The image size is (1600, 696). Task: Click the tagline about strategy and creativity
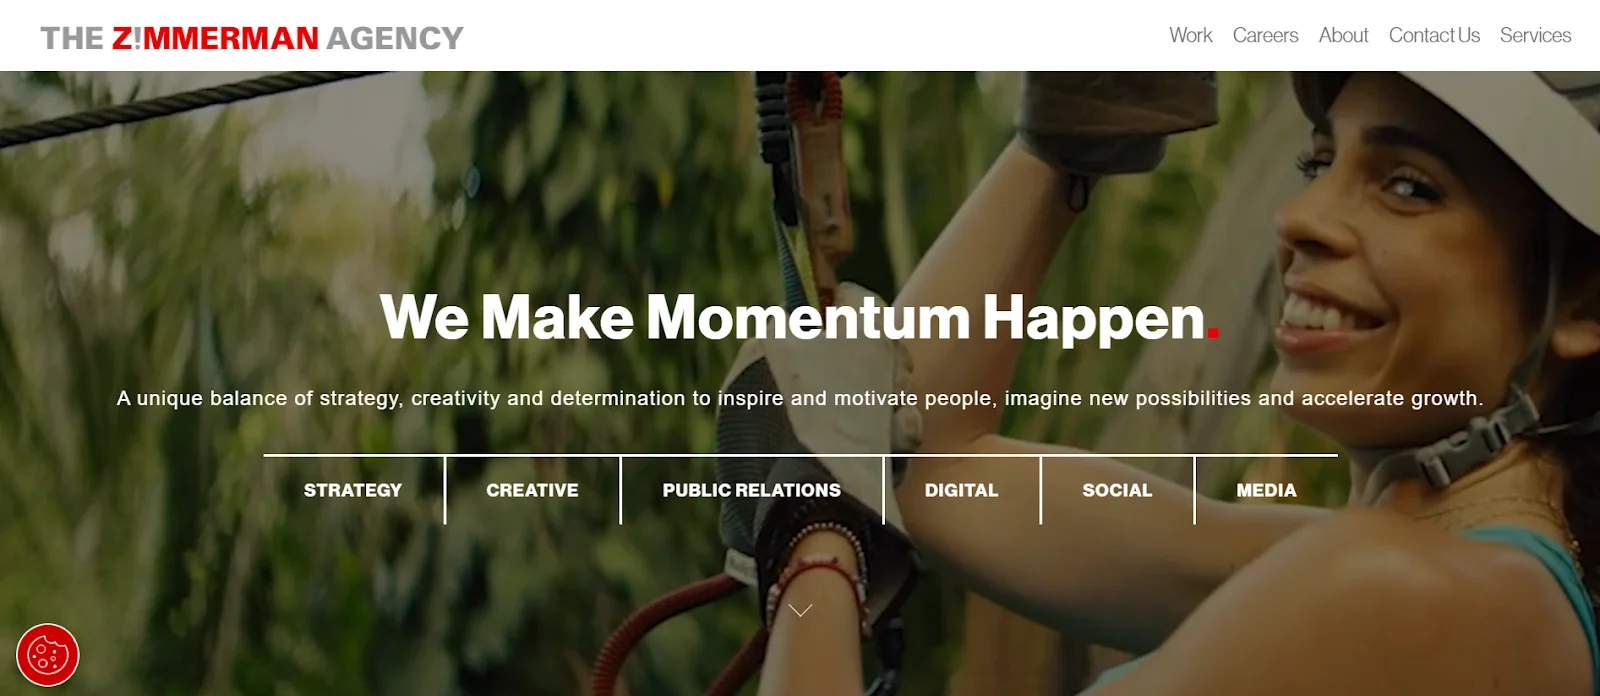[800, 398]
